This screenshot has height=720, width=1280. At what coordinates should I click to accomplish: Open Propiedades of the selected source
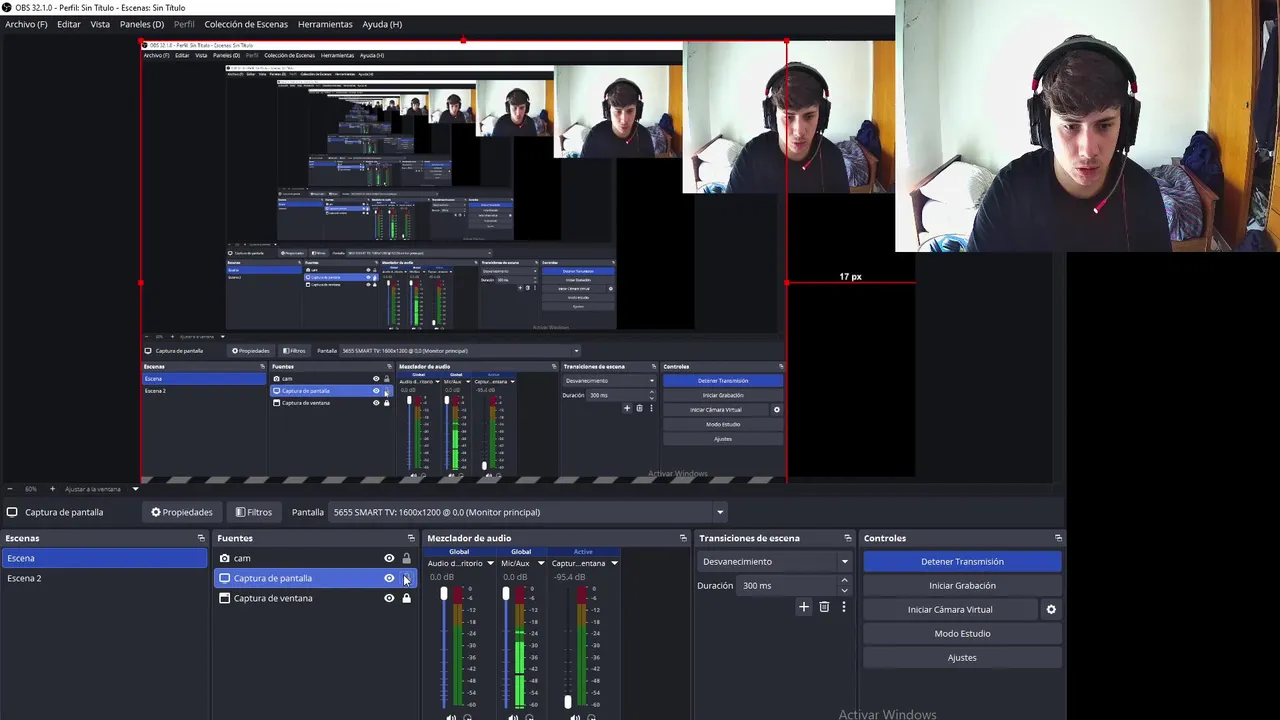(182, 512)
